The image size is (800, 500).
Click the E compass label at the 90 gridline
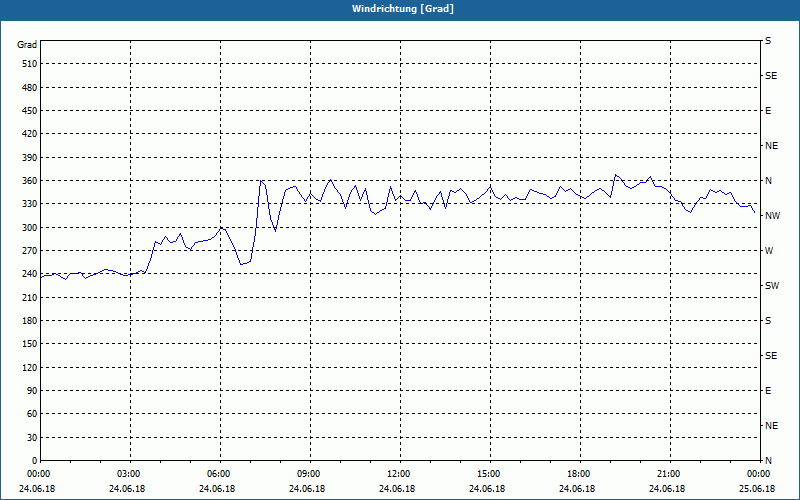click(768, 391)
